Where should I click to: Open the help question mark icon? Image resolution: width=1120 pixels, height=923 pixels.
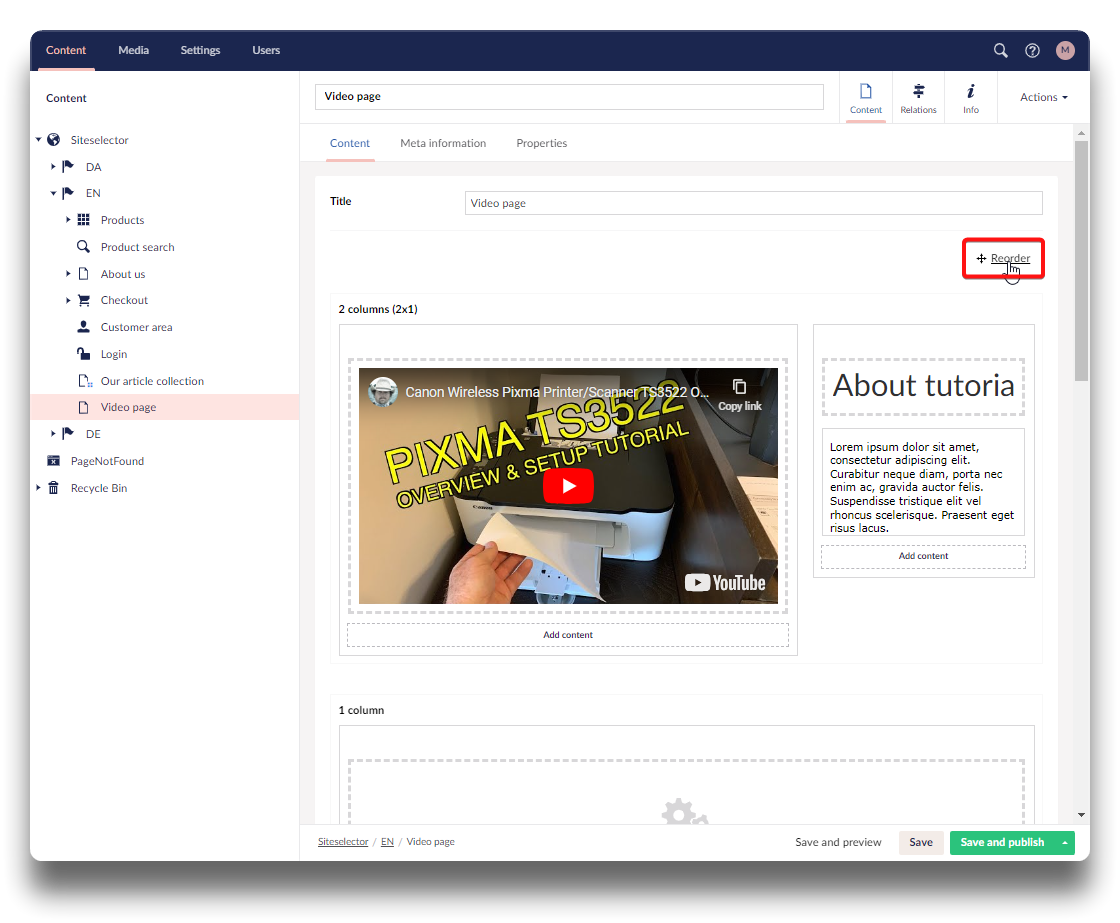coord(1032,50)
